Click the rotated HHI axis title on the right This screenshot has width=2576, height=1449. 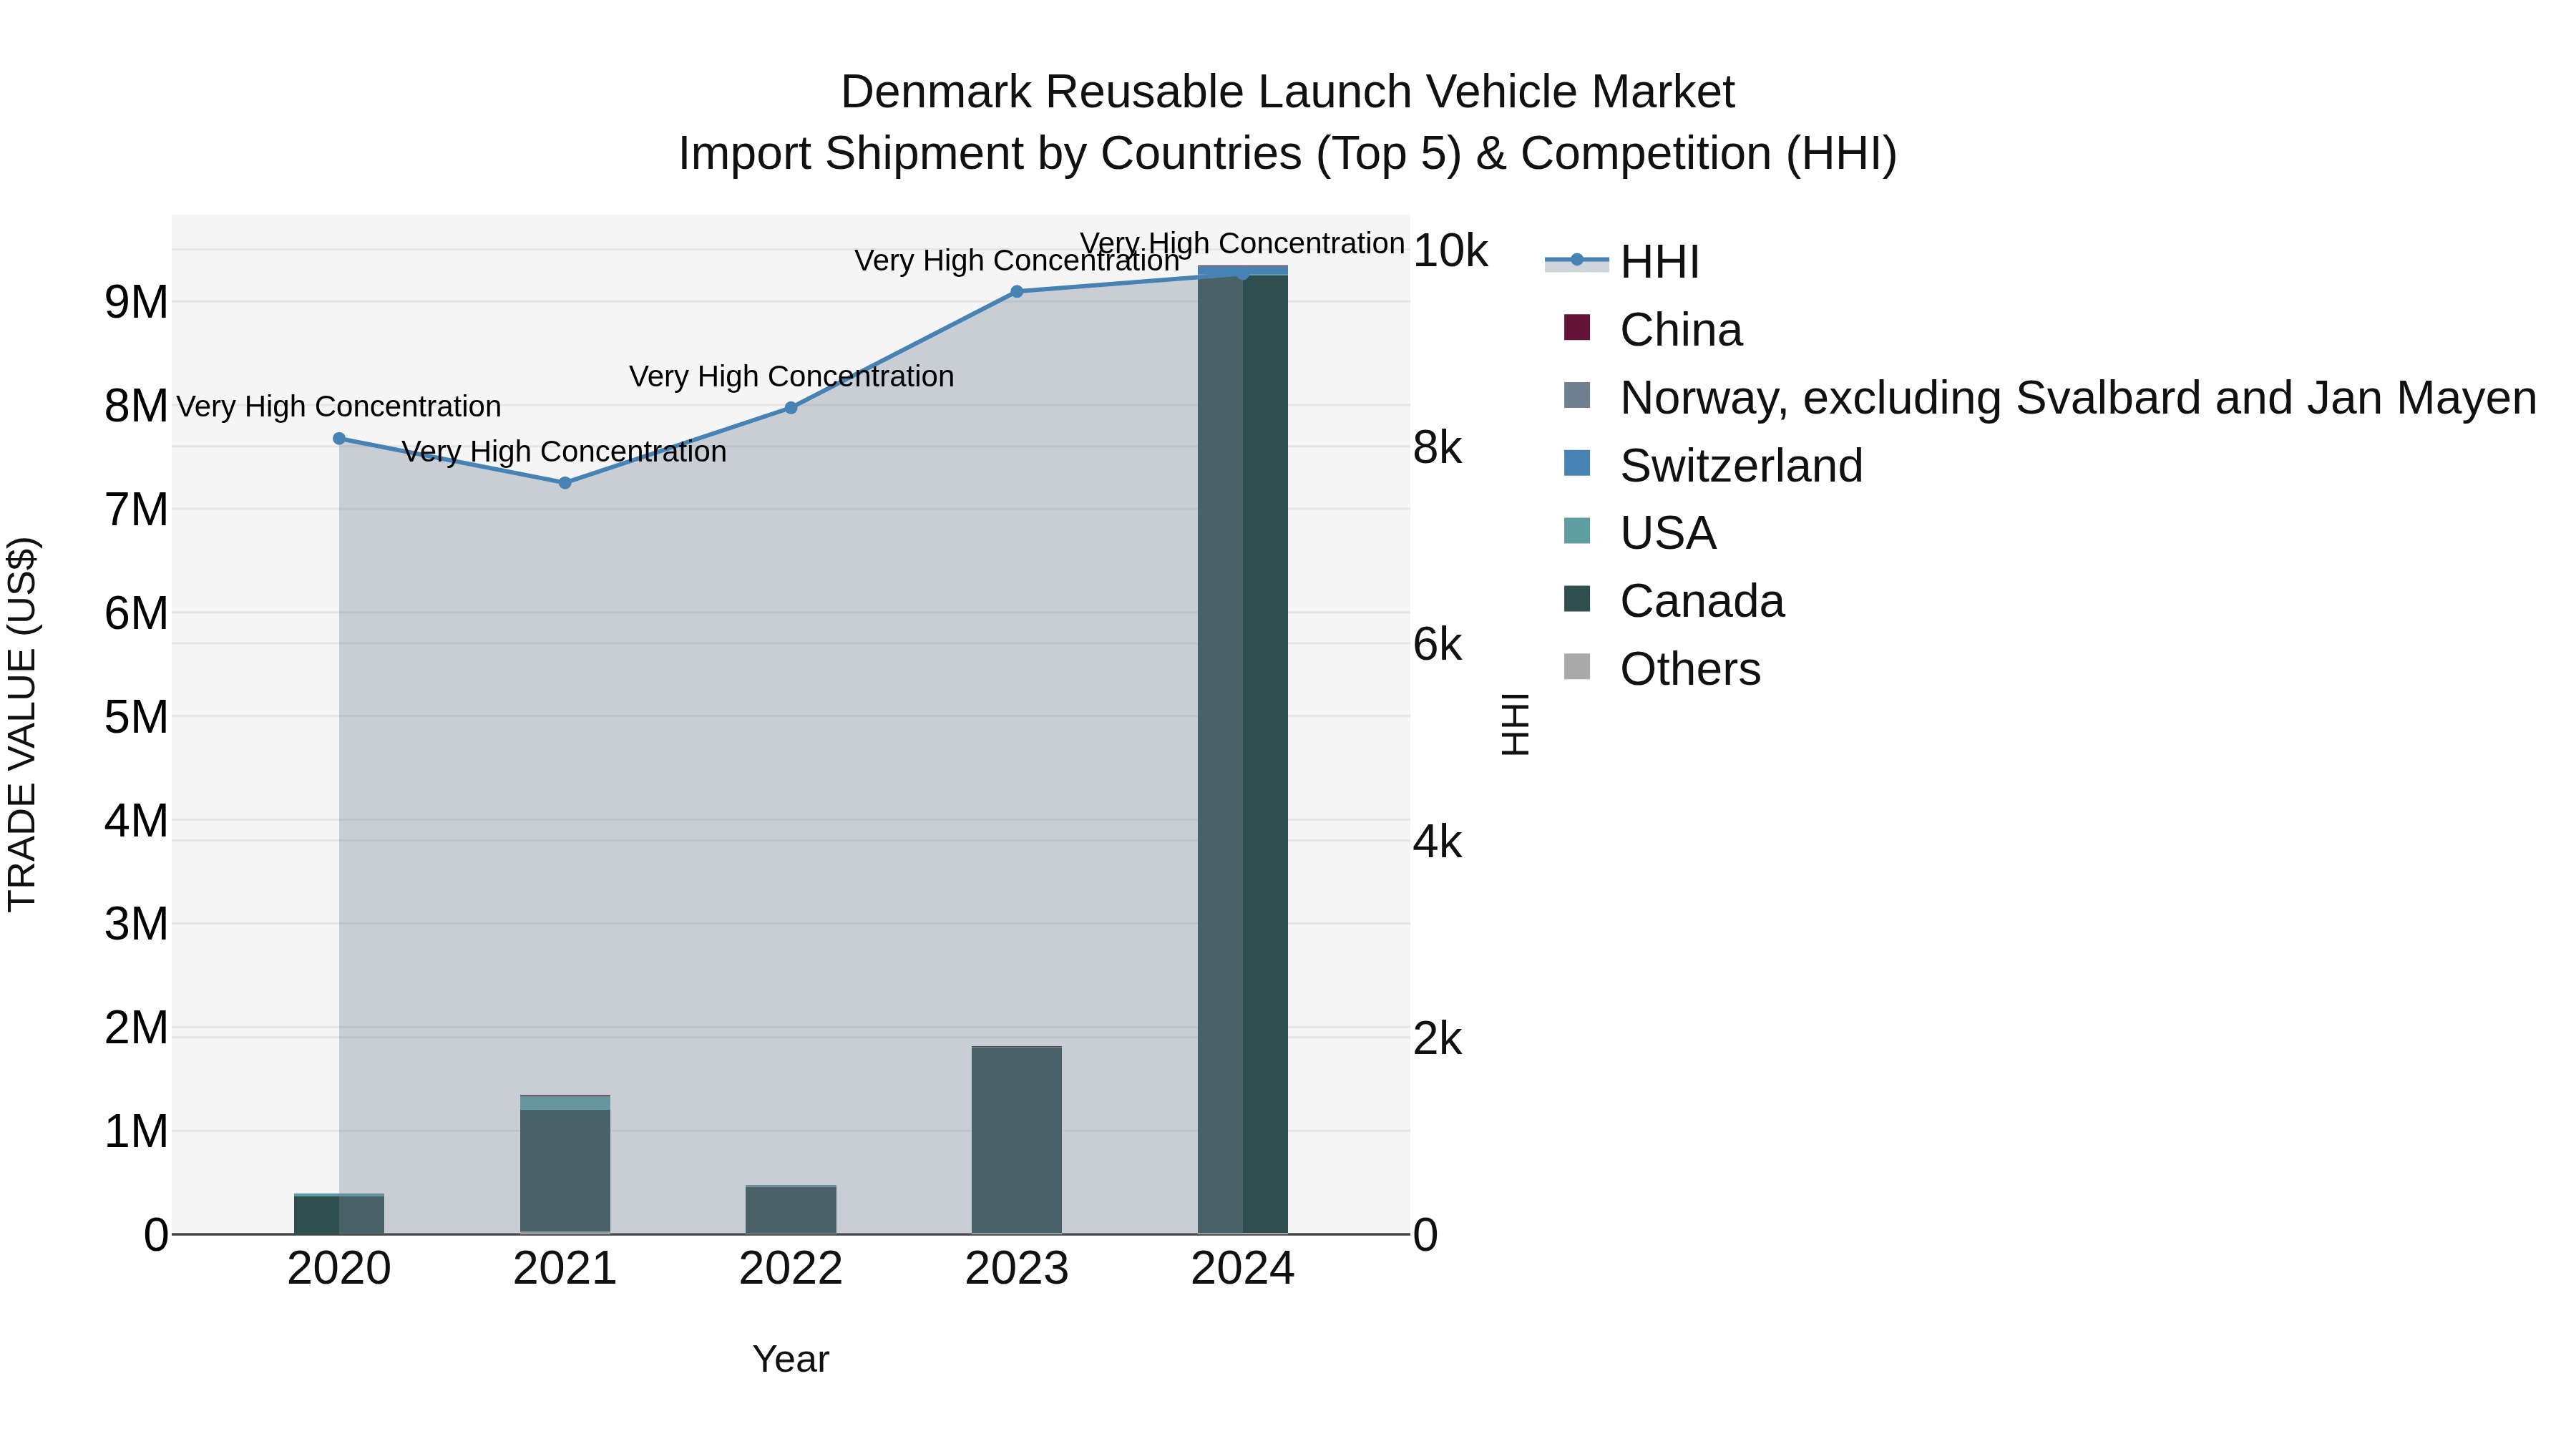(x=1516, y=724)
